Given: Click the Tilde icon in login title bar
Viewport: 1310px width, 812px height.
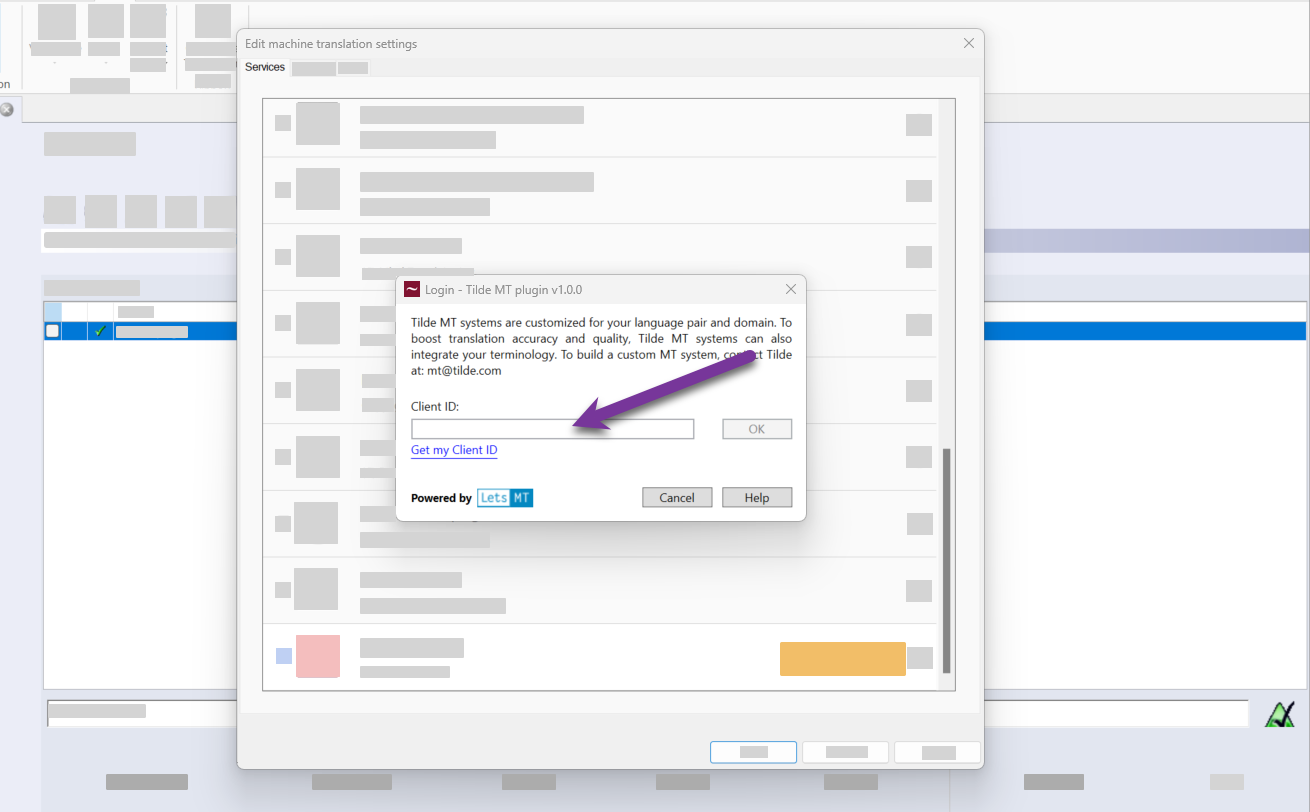Looking at the screenshot, I should tap(412, 289).
